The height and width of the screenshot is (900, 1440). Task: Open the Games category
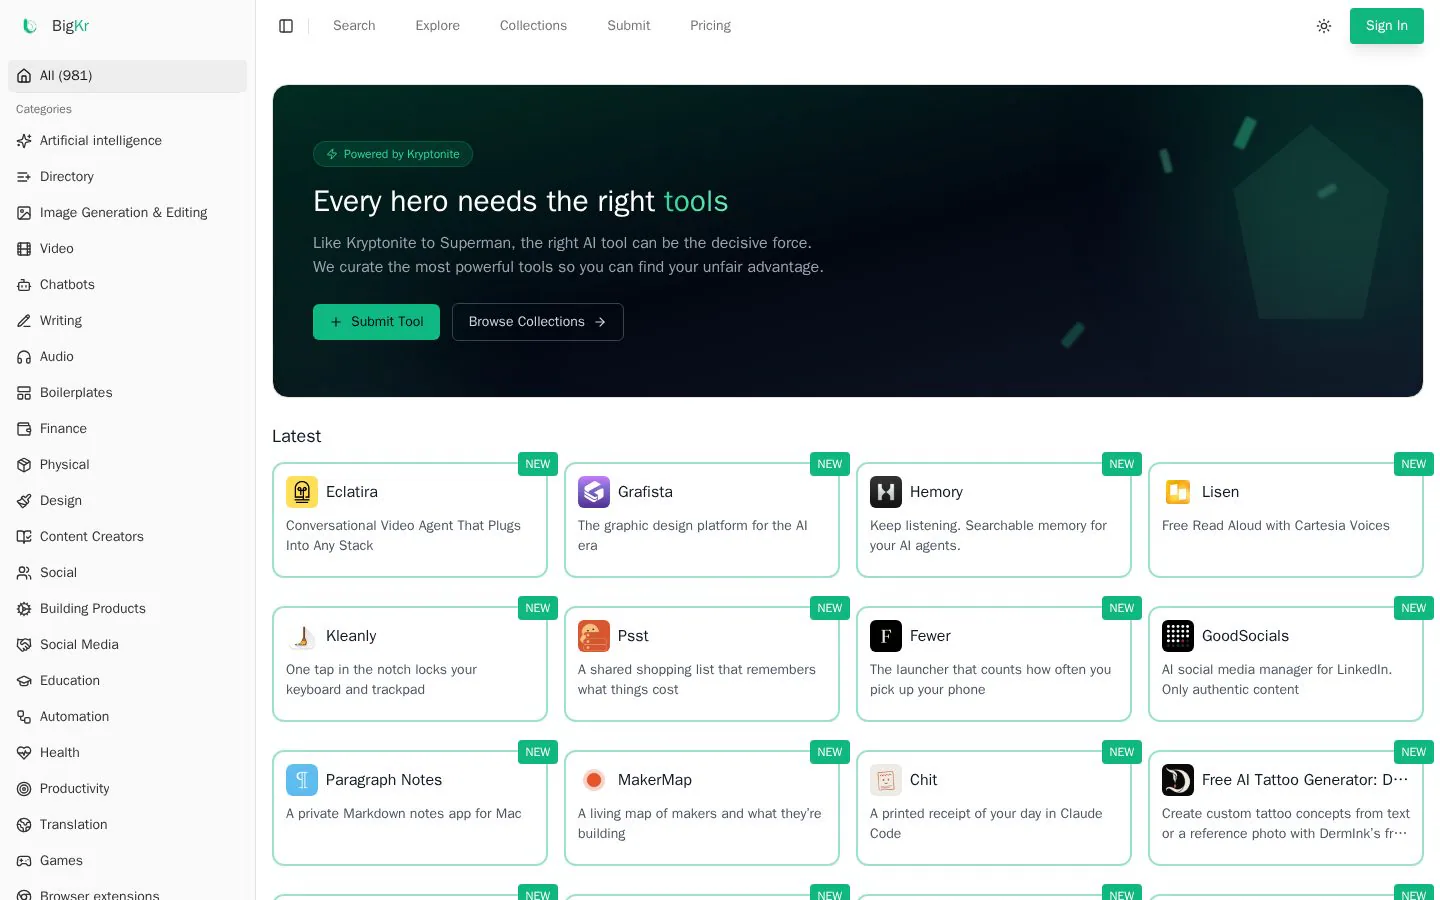click(x=127, y=861)
